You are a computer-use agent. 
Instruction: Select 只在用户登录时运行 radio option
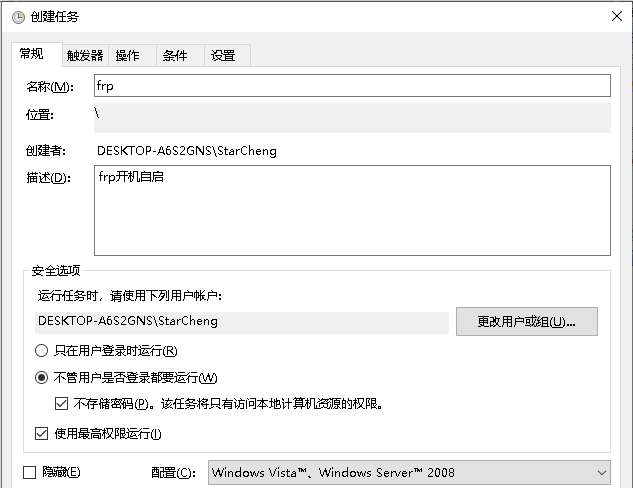(x=41, y=351)
